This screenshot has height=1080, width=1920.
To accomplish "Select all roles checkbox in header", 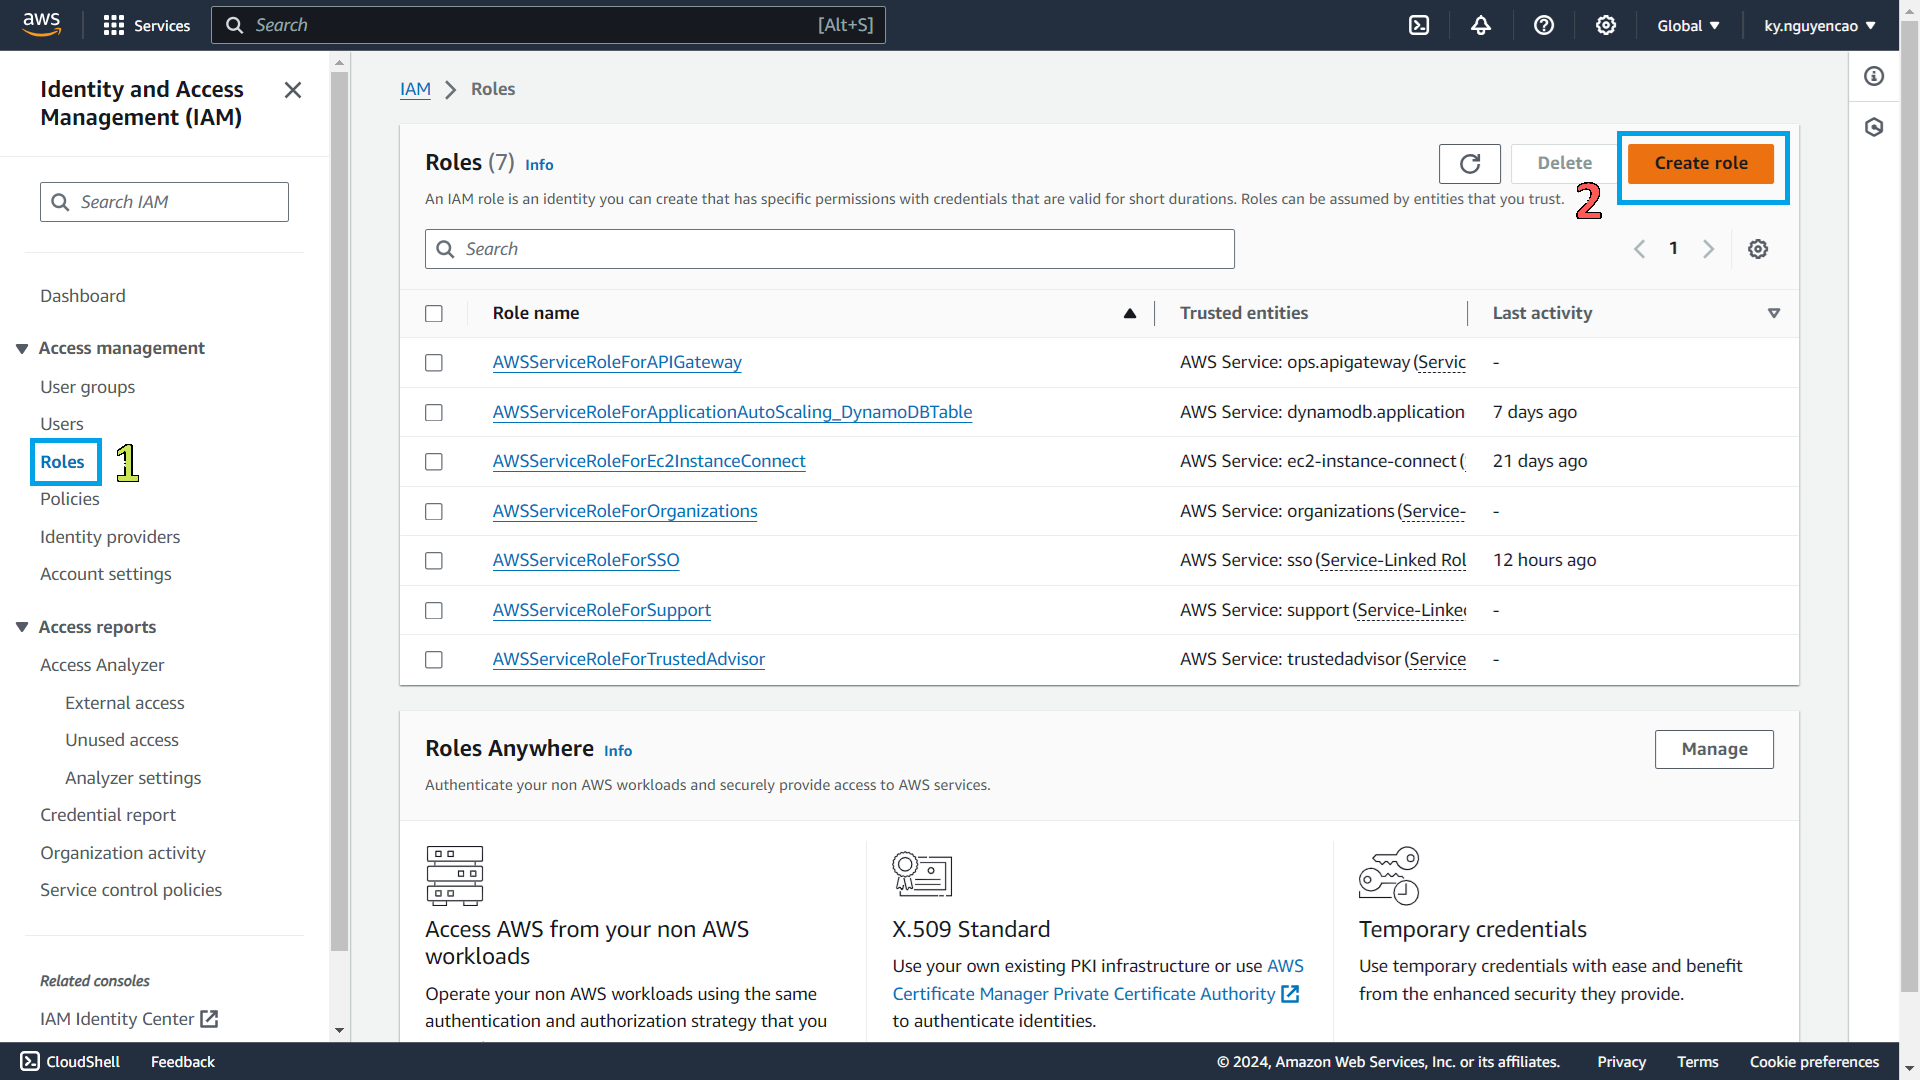I will [x=434, y=314].
